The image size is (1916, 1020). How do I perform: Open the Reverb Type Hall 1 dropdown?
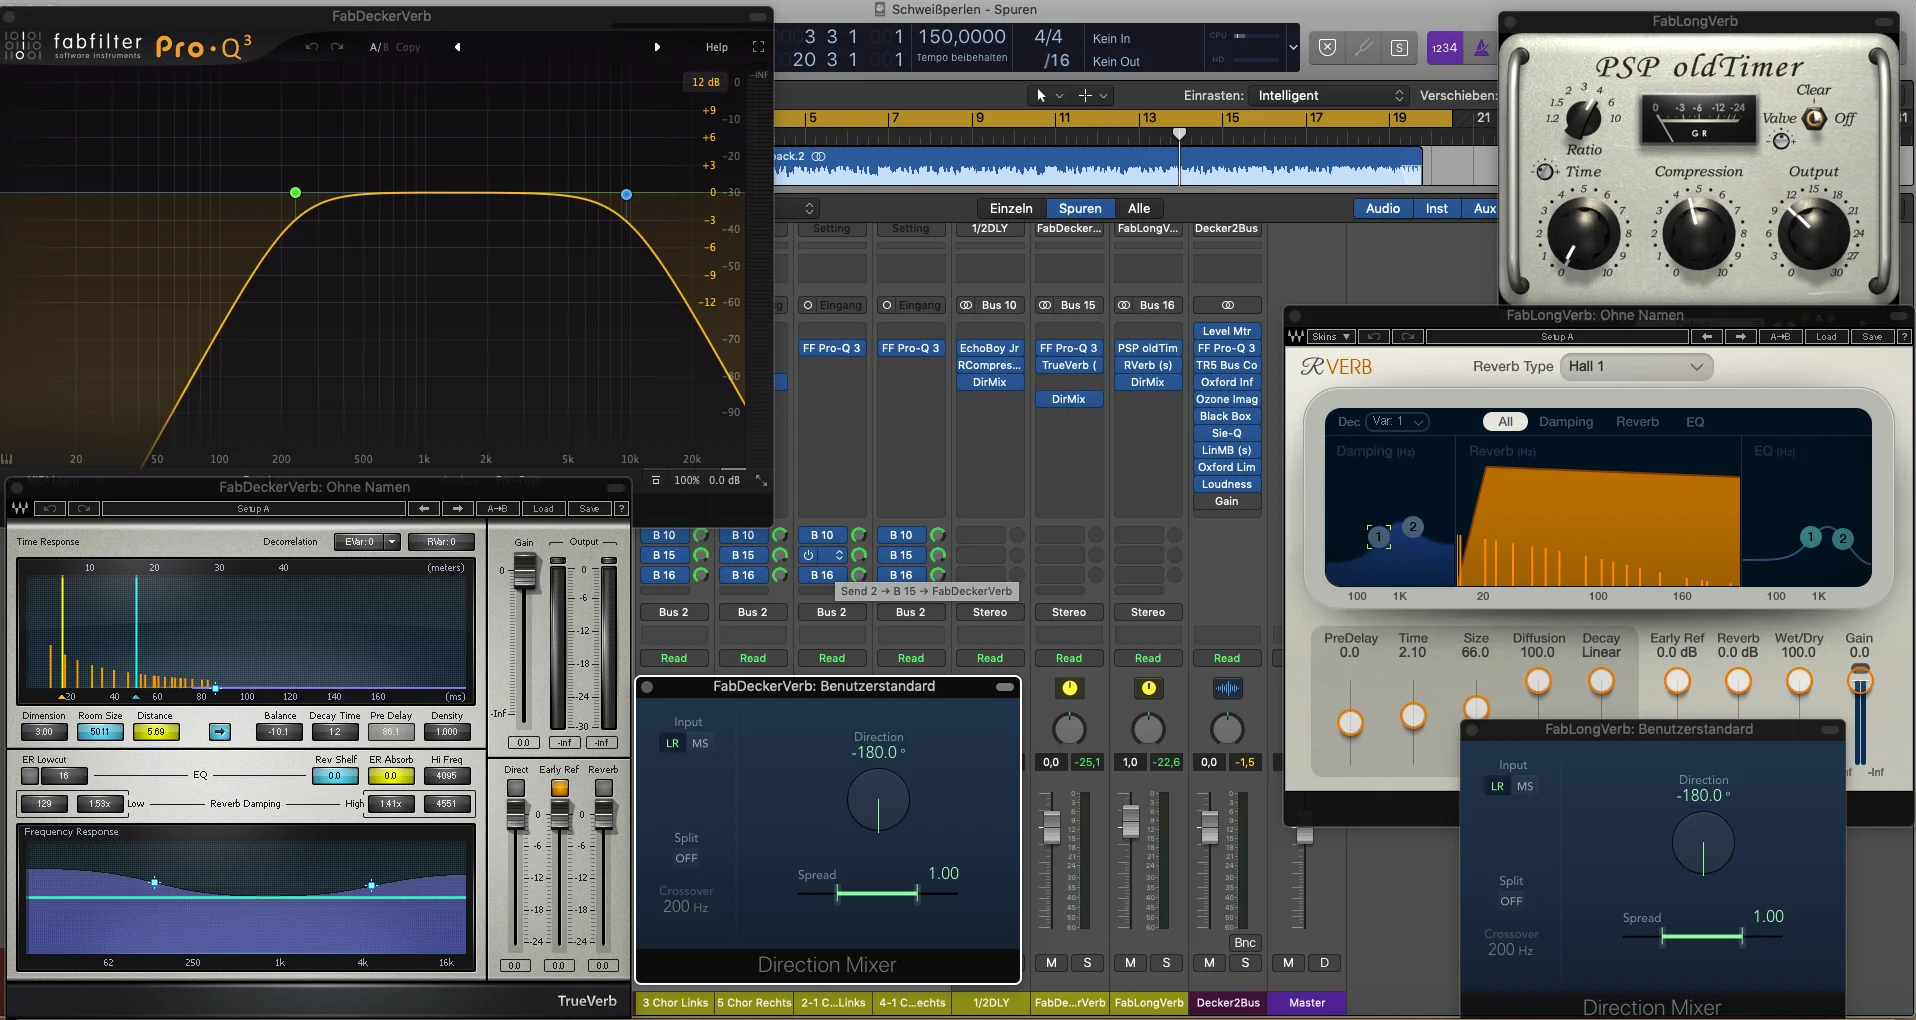1638,367
